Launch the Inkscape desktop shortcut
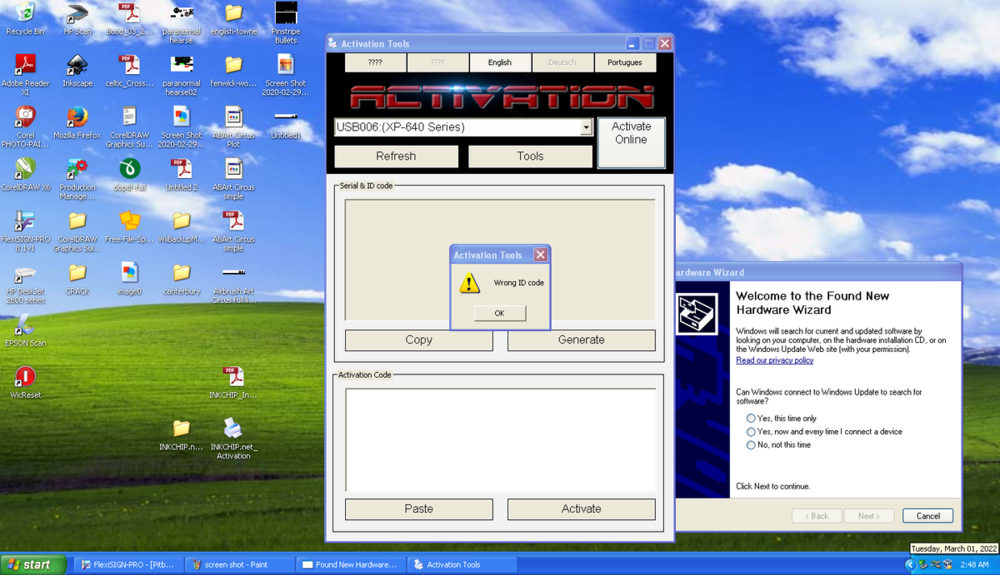Screen dimensions: 1000x575 77,70
